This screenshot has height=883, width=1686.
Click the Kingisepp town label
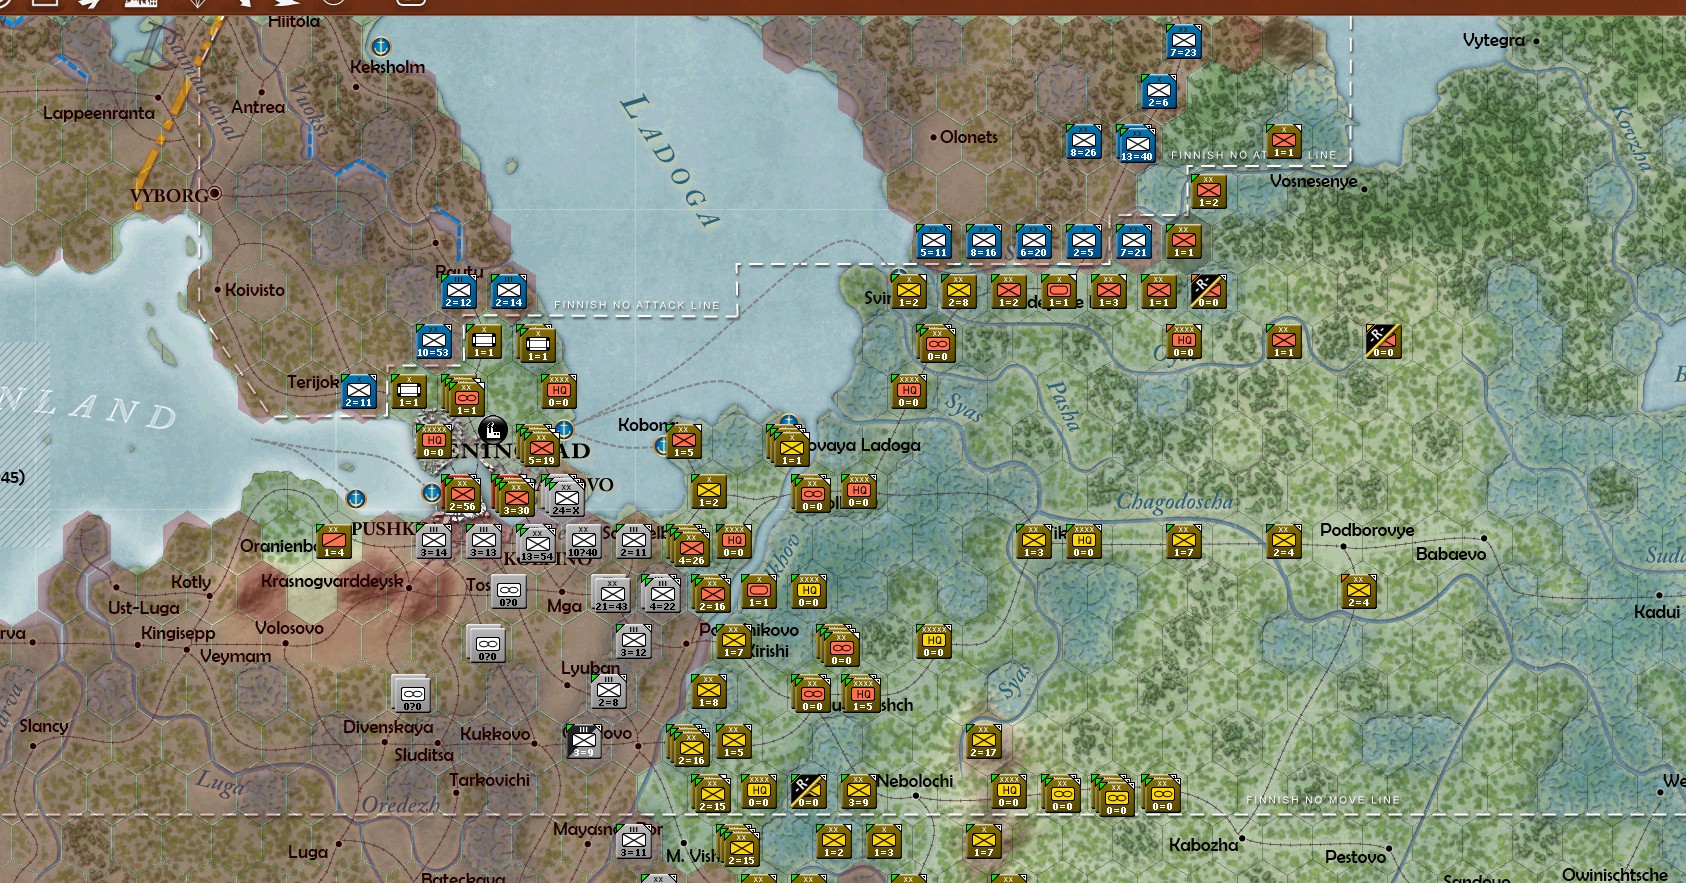pos(178,633)
